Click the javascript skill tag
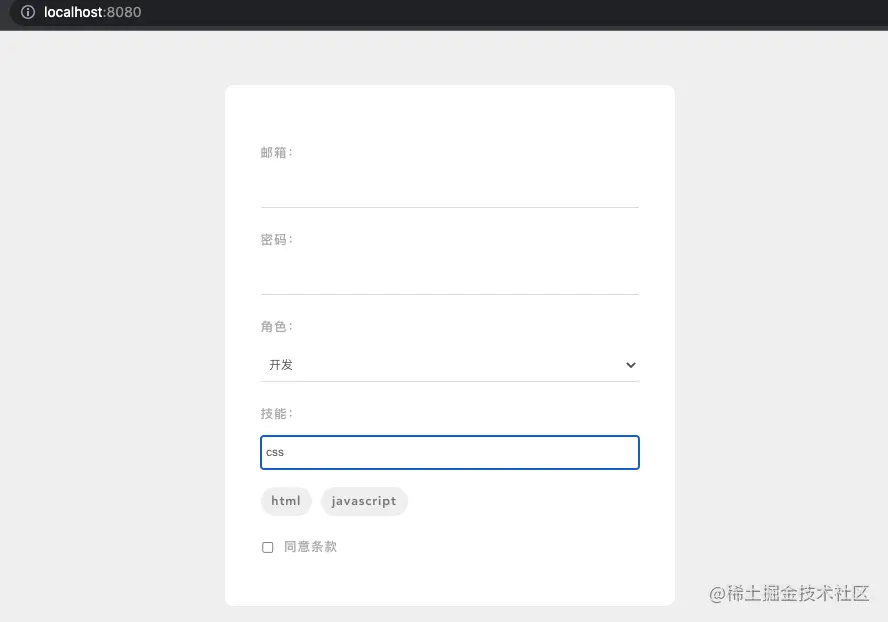888x622 pixels. click(x=364, y=501)
